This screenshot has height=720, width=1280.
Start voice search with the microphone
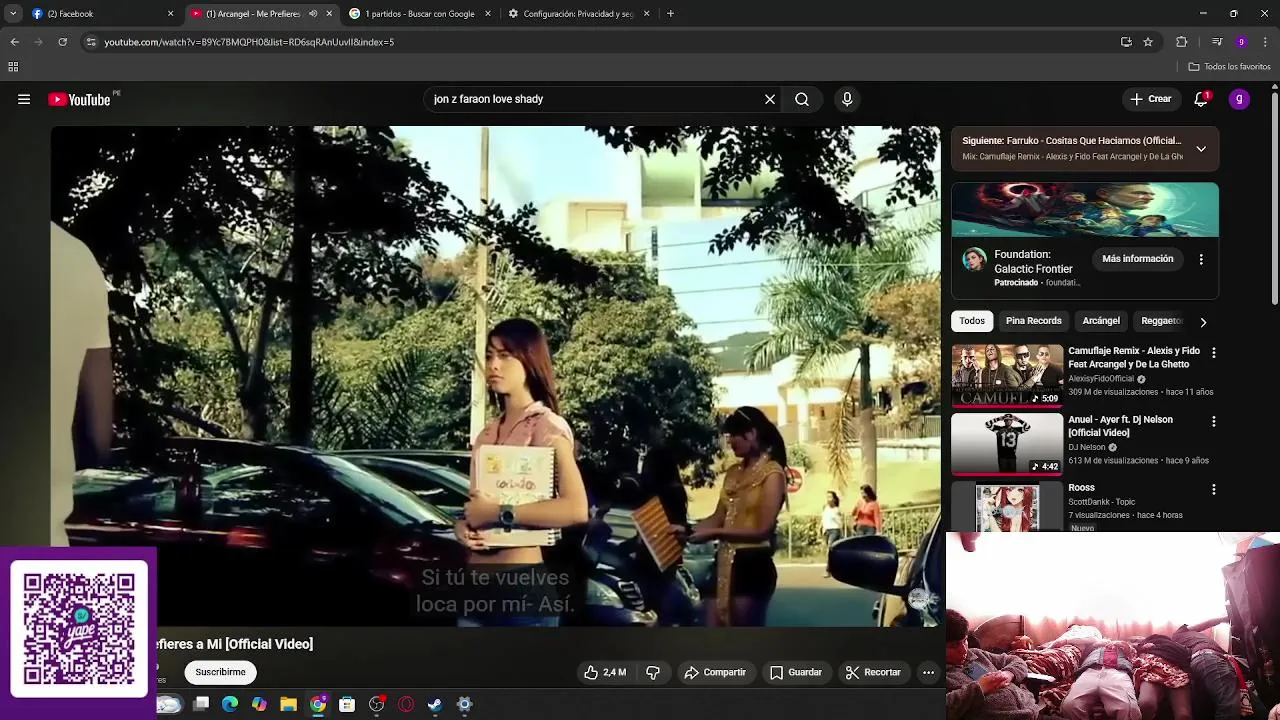847,99
